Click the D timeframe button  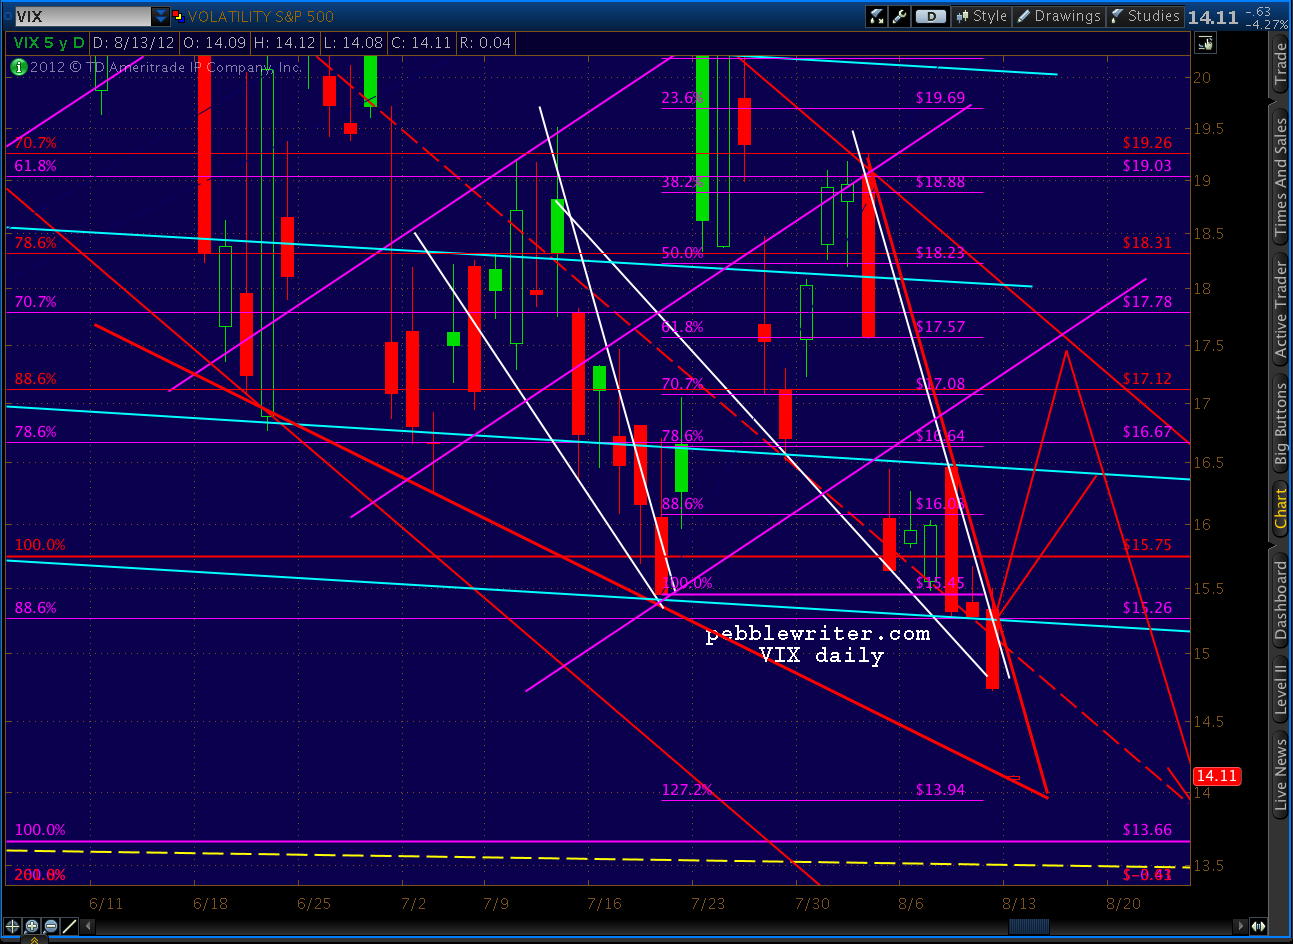click(x=930, y=16)
